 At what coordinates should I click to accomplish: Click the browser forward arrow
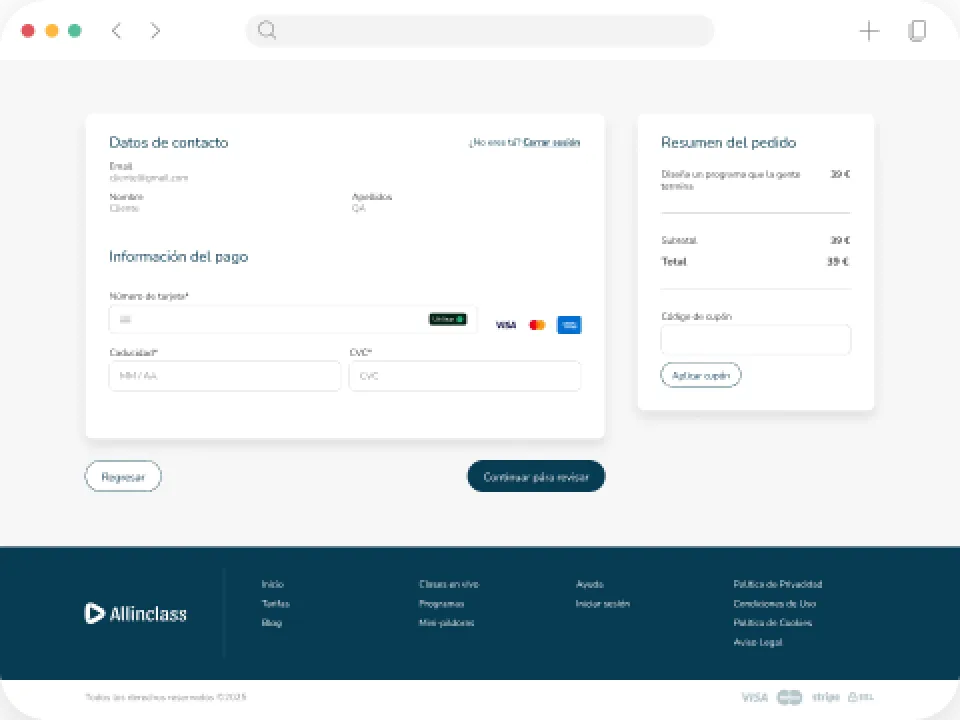pyautogui.click(x=155, y=31)
